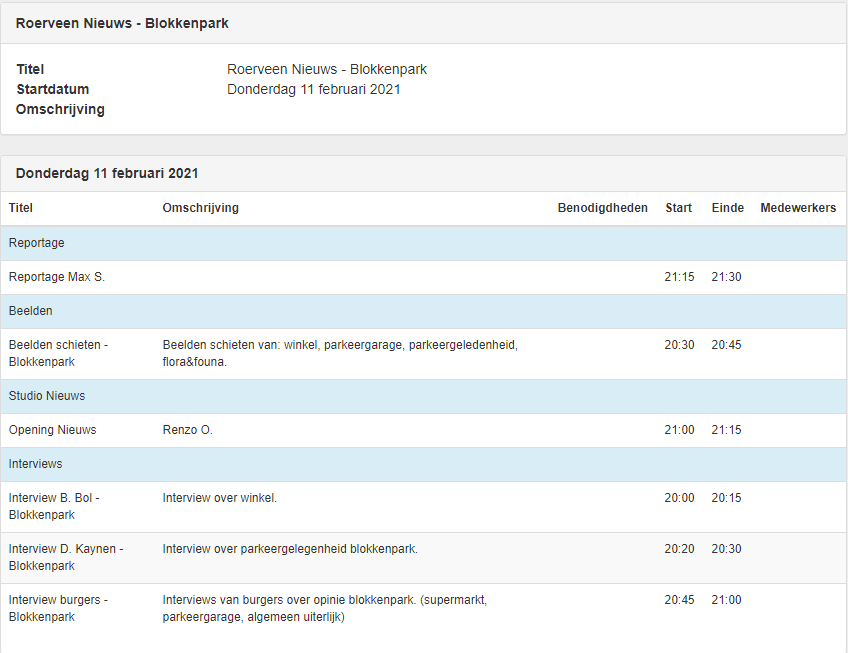
Task: Open the Interview D. Kaynen entry
Action: pyautogui.click(x=66, y=557)
